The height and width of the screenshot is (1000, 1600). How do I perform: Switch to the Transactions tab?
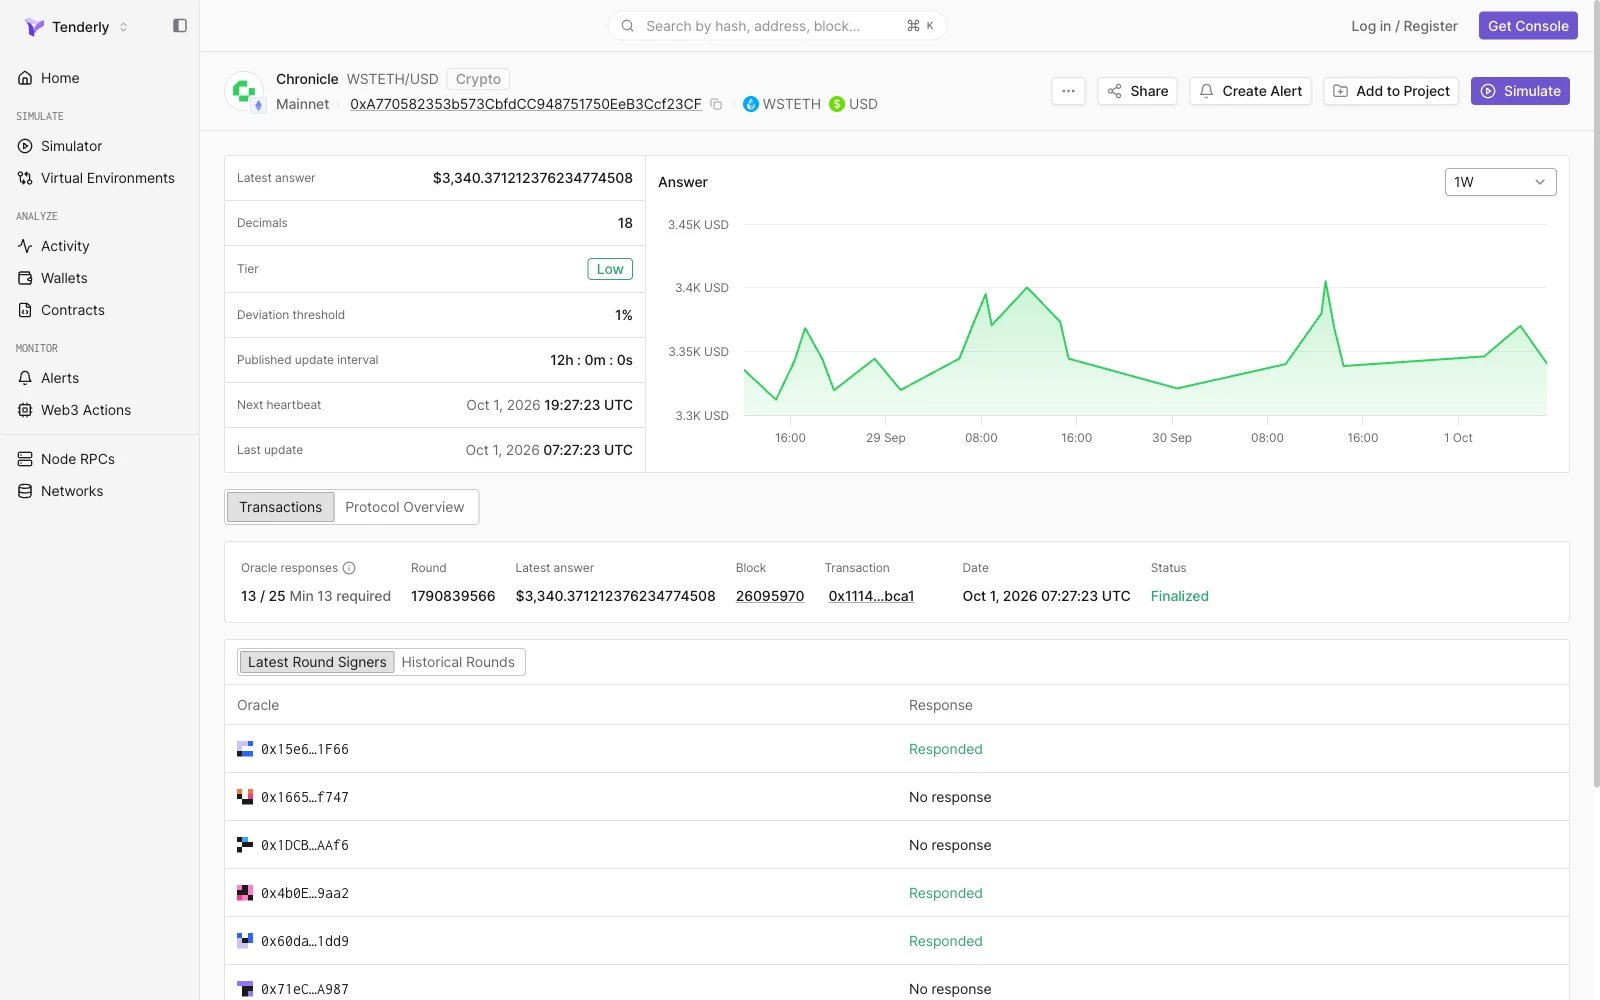(280, 507)
